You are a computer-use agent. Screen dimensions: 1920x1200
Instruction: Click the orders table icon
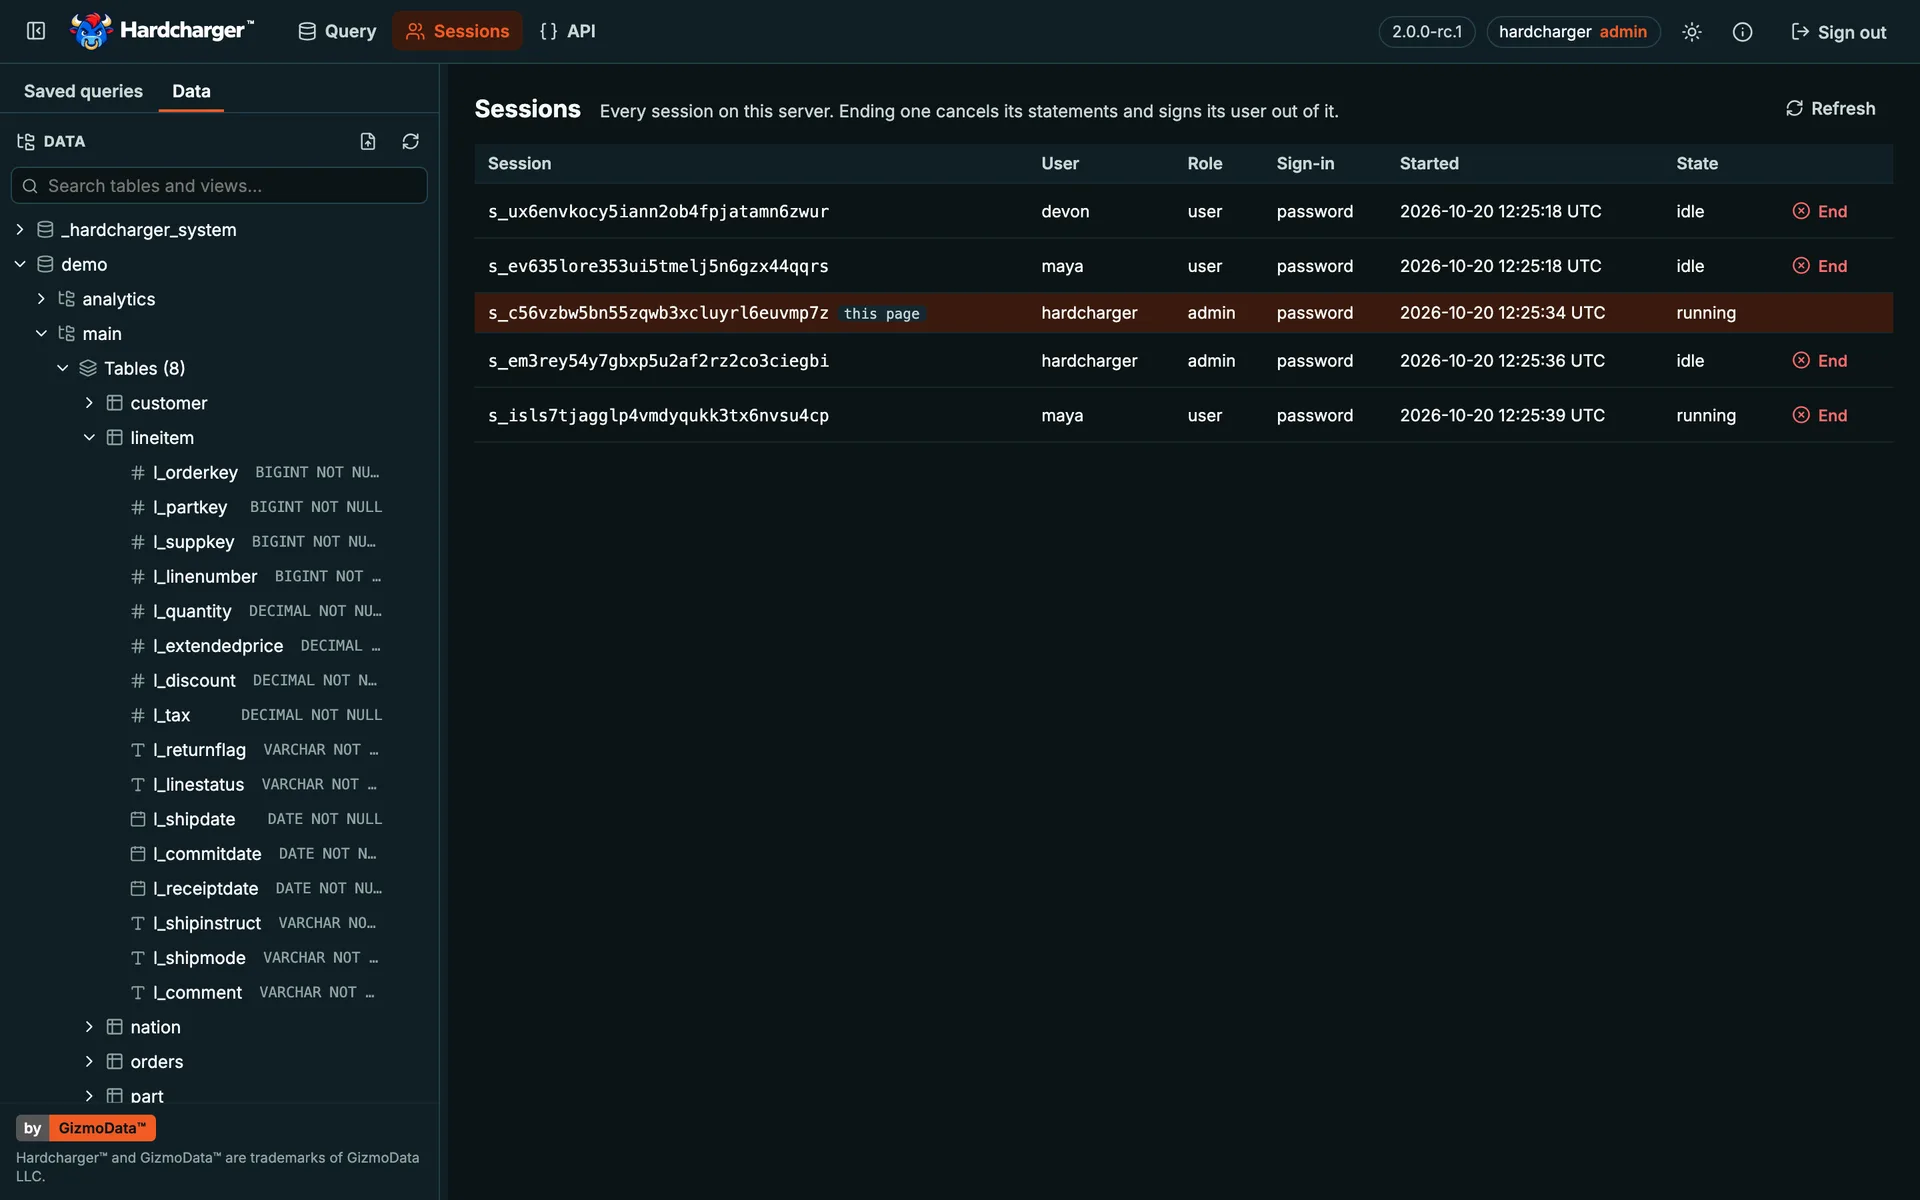point(115,1061)
